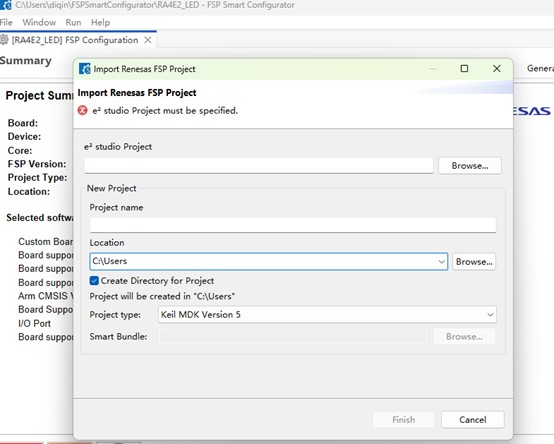Click the FSP Version label
This screenshot has height=444, width=554.
click(x=37, y=164)
